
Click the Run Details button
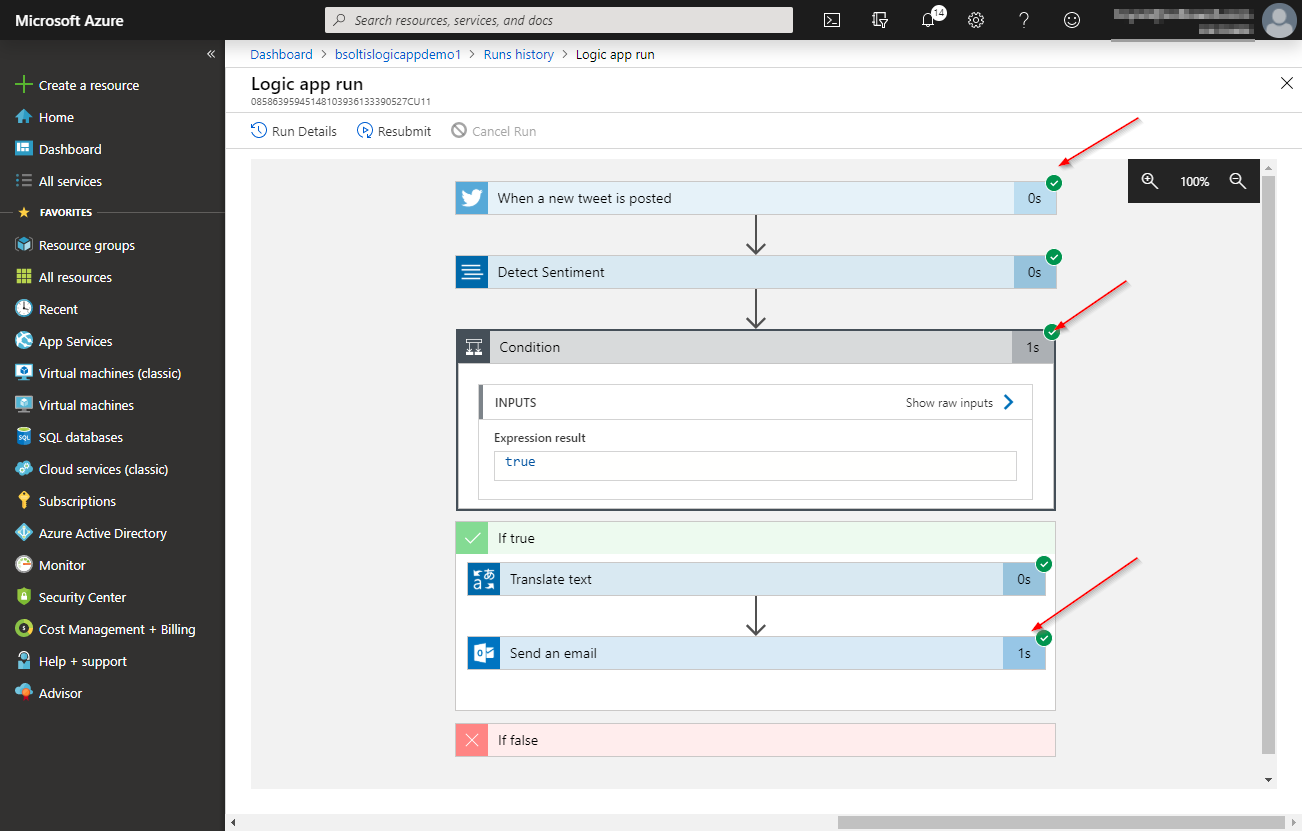pos(294,131)
